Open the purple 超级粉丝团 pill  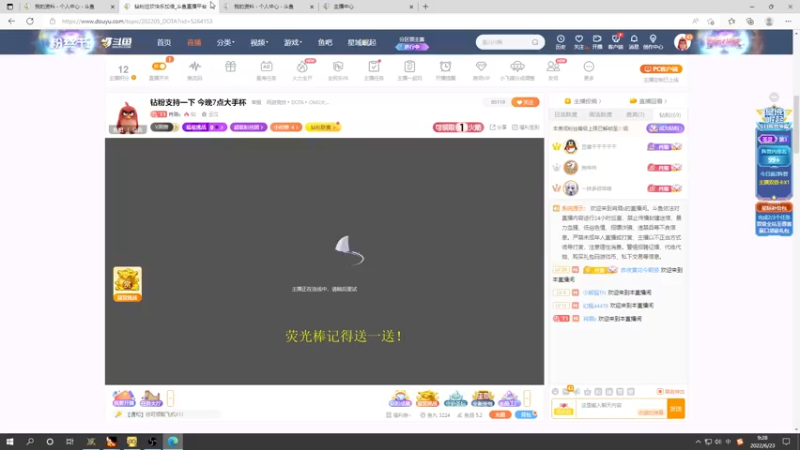(x=248, y=127)
